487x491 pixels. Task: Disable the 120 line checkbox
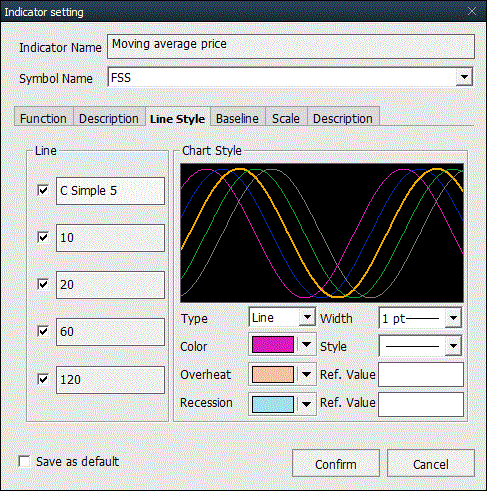[x=43, y=379]
